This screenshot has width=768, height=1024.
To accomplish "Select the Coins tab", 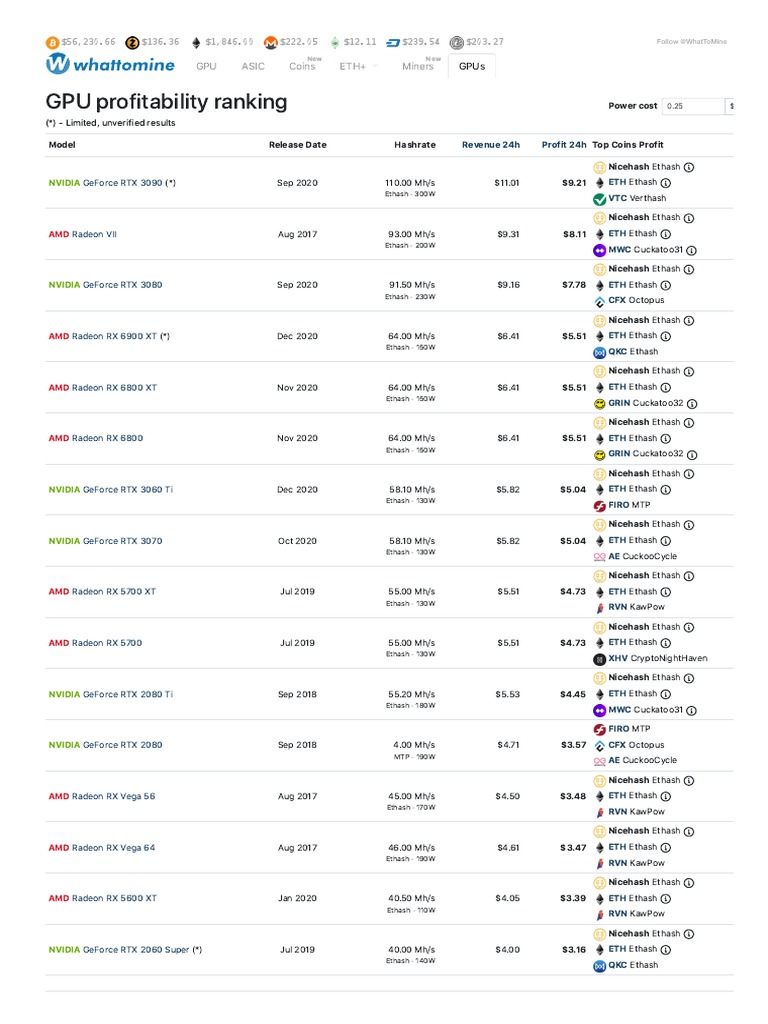I will point(302,66).
